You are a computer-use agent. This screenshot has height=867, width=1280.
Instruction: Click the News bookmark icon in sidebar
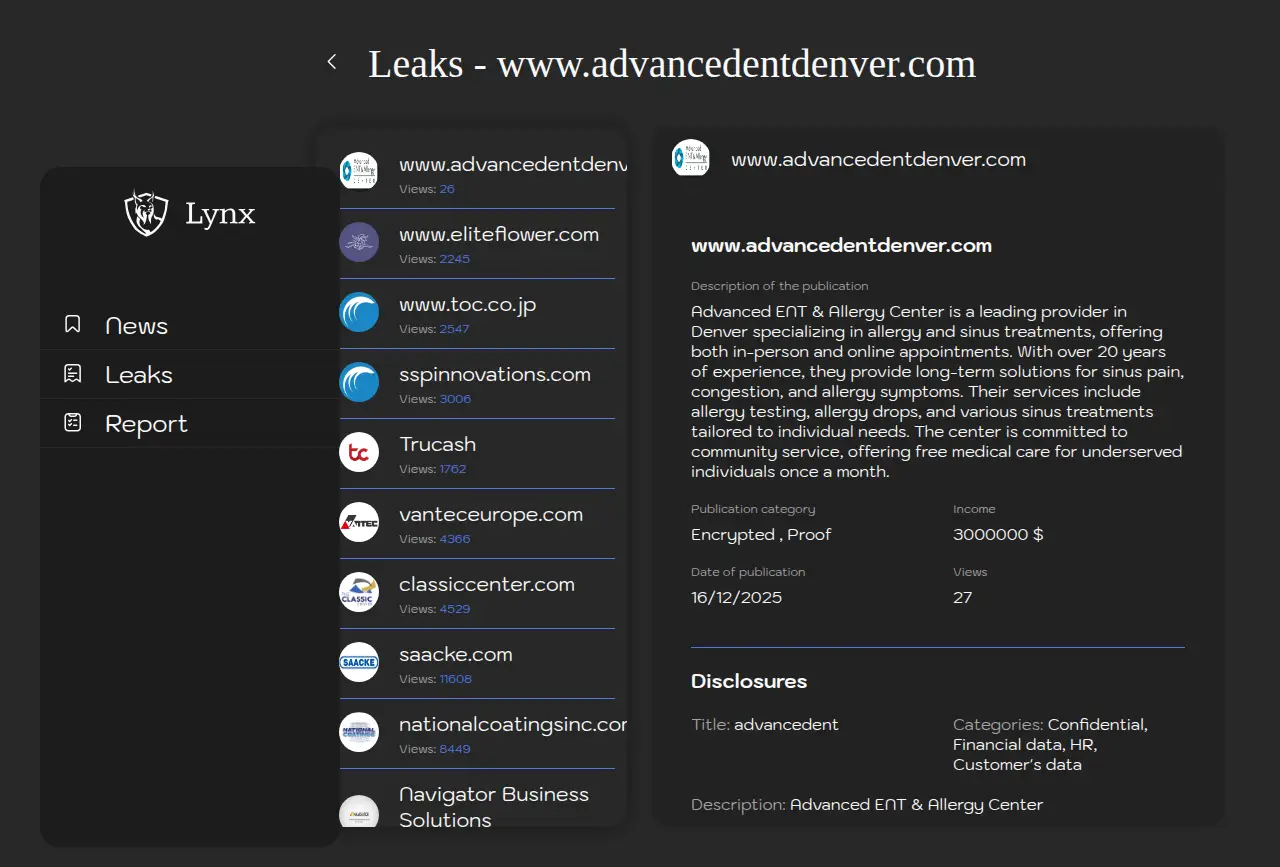coord(72,325)
